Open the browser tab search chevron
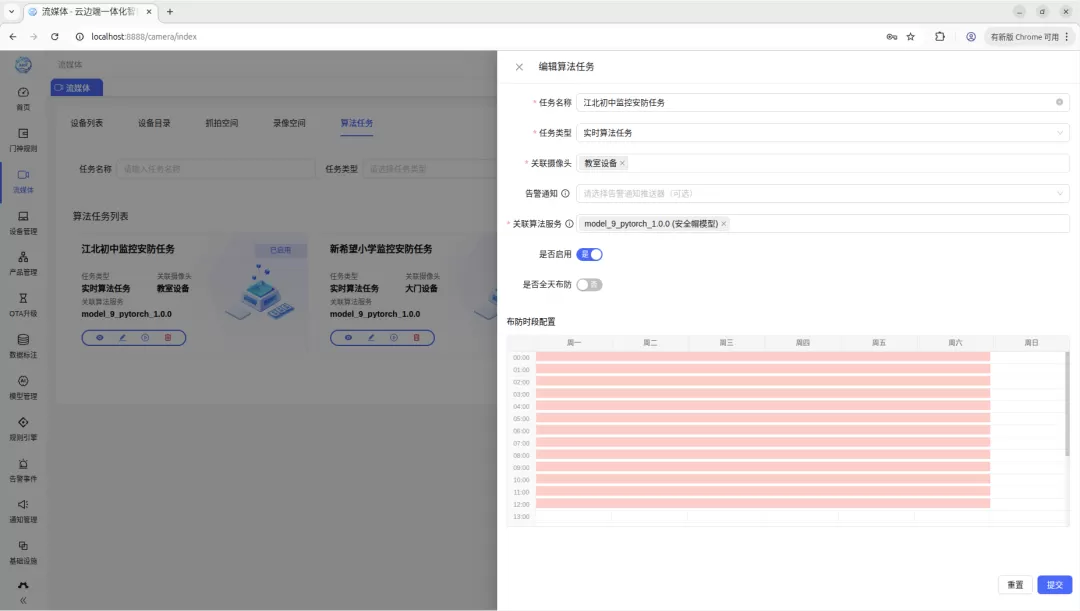Viewport: 1080px width, 611px height. coord(12,12)
